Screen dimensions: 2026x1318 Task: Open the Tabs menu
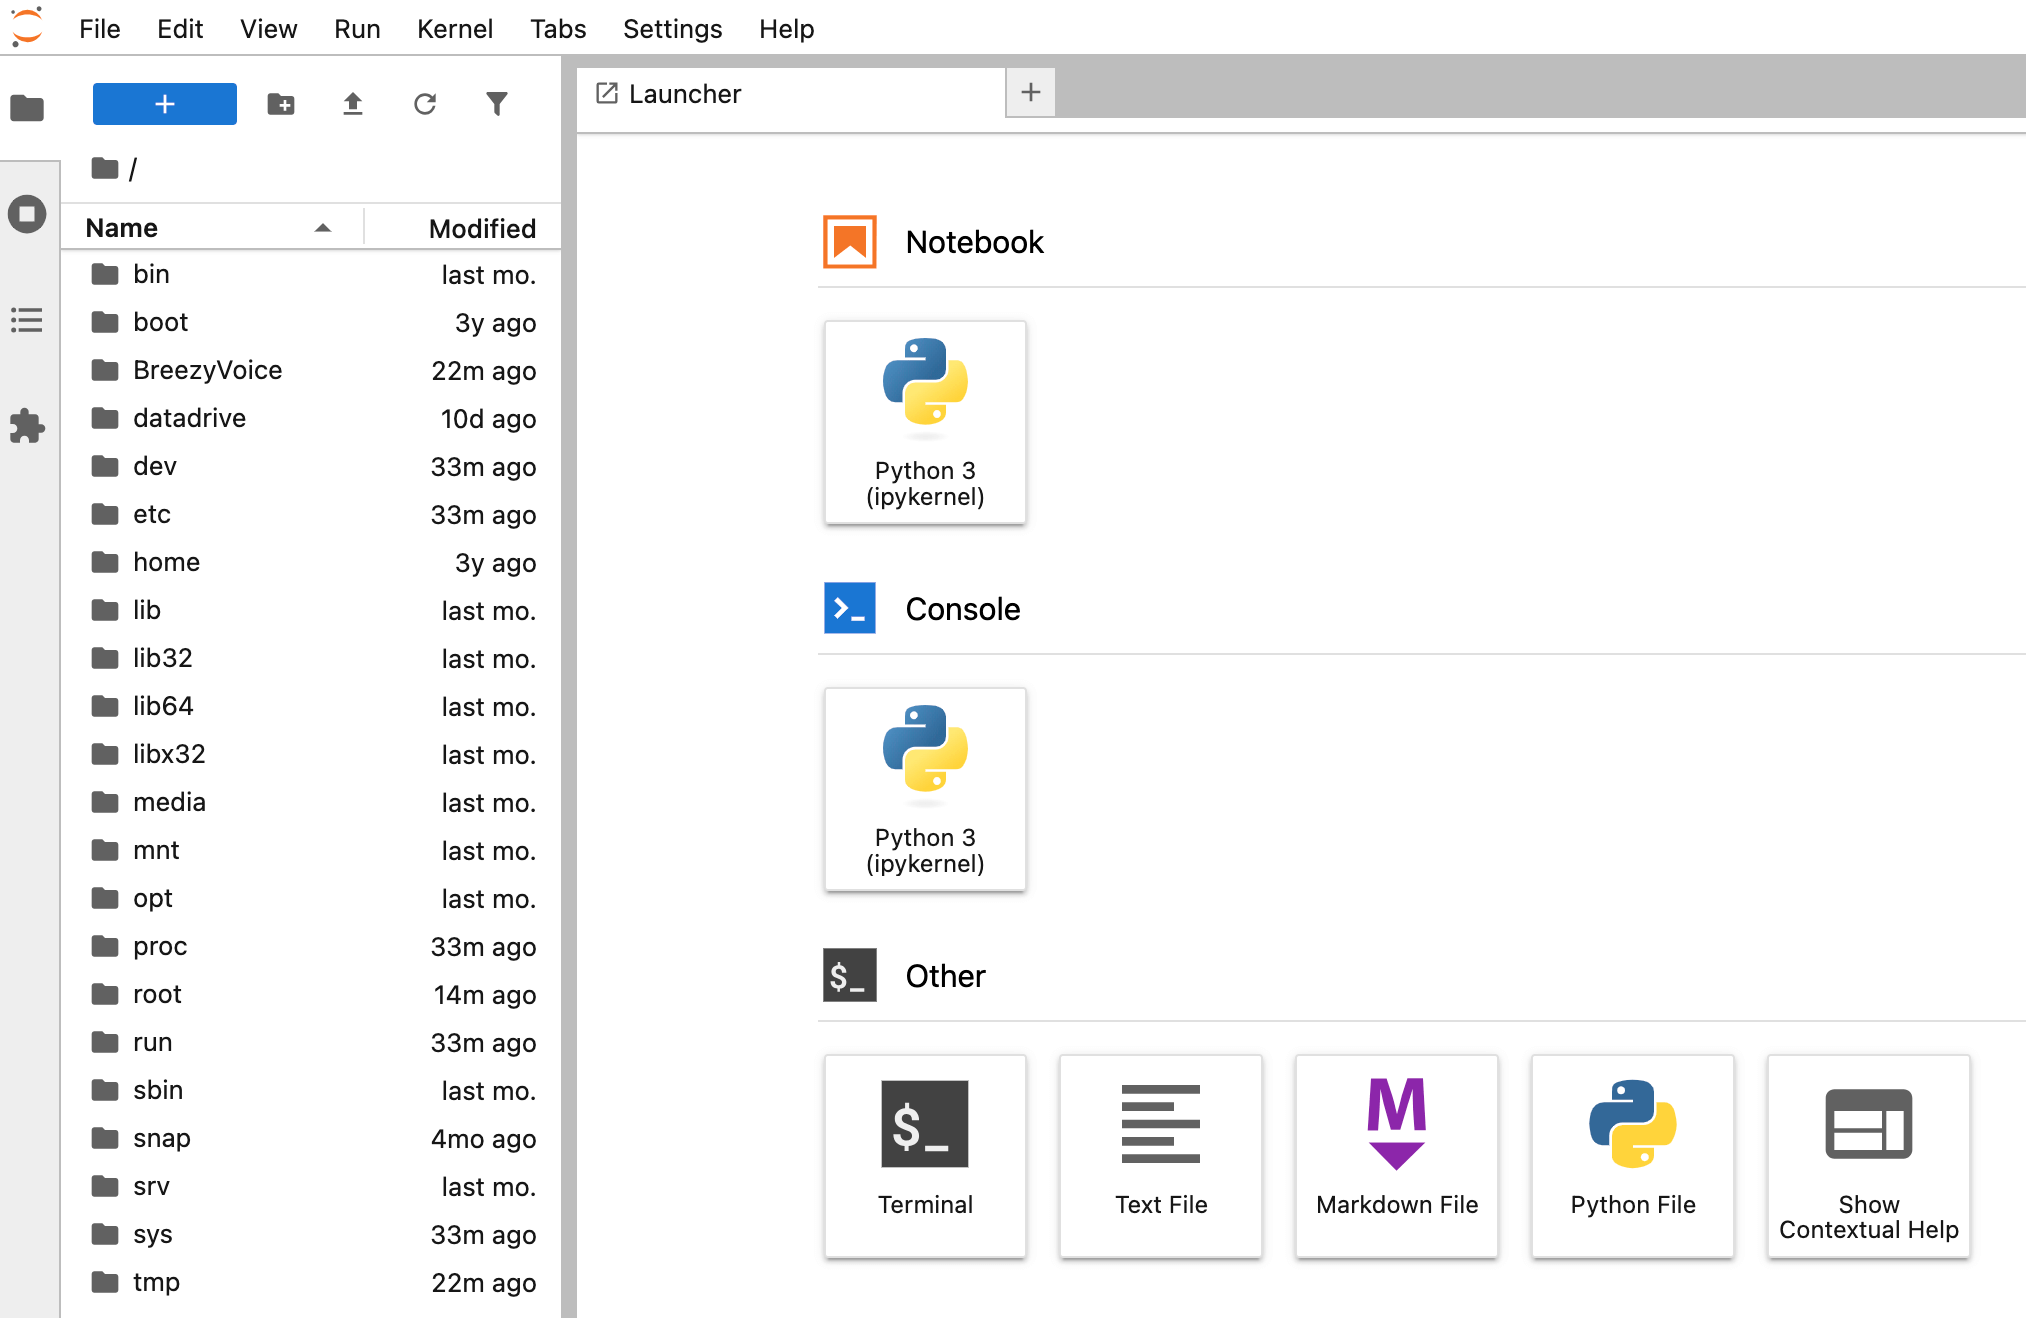(558, 29)
